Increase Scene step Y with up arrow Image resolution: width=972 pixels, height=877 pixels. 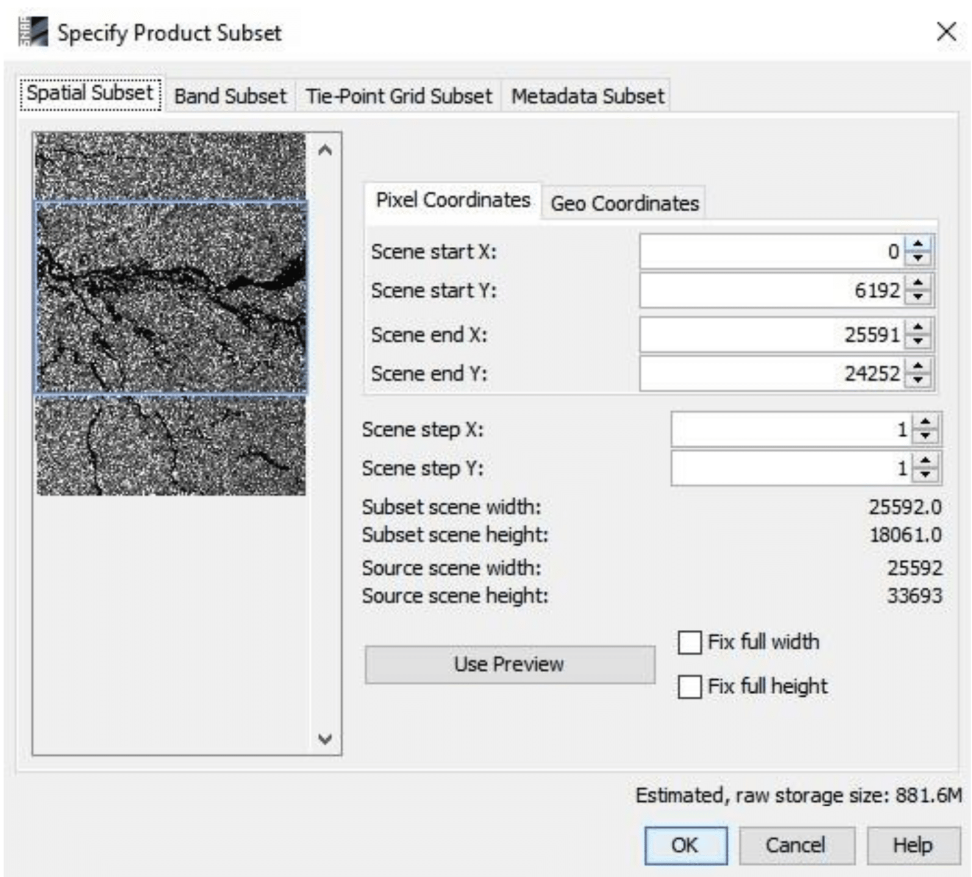926,461
